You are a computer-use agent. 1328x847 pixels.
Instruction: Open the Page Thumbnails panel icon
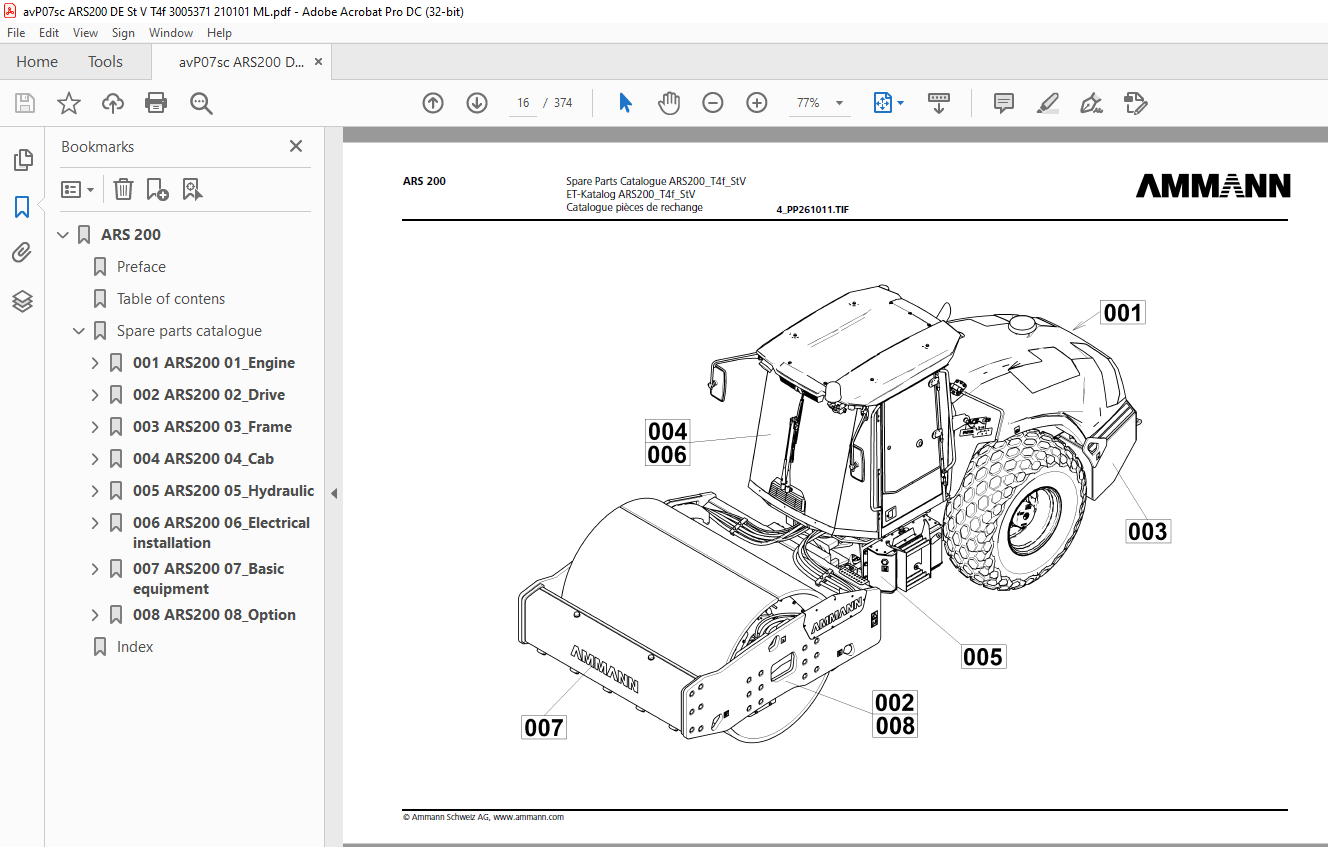[22, 159]
